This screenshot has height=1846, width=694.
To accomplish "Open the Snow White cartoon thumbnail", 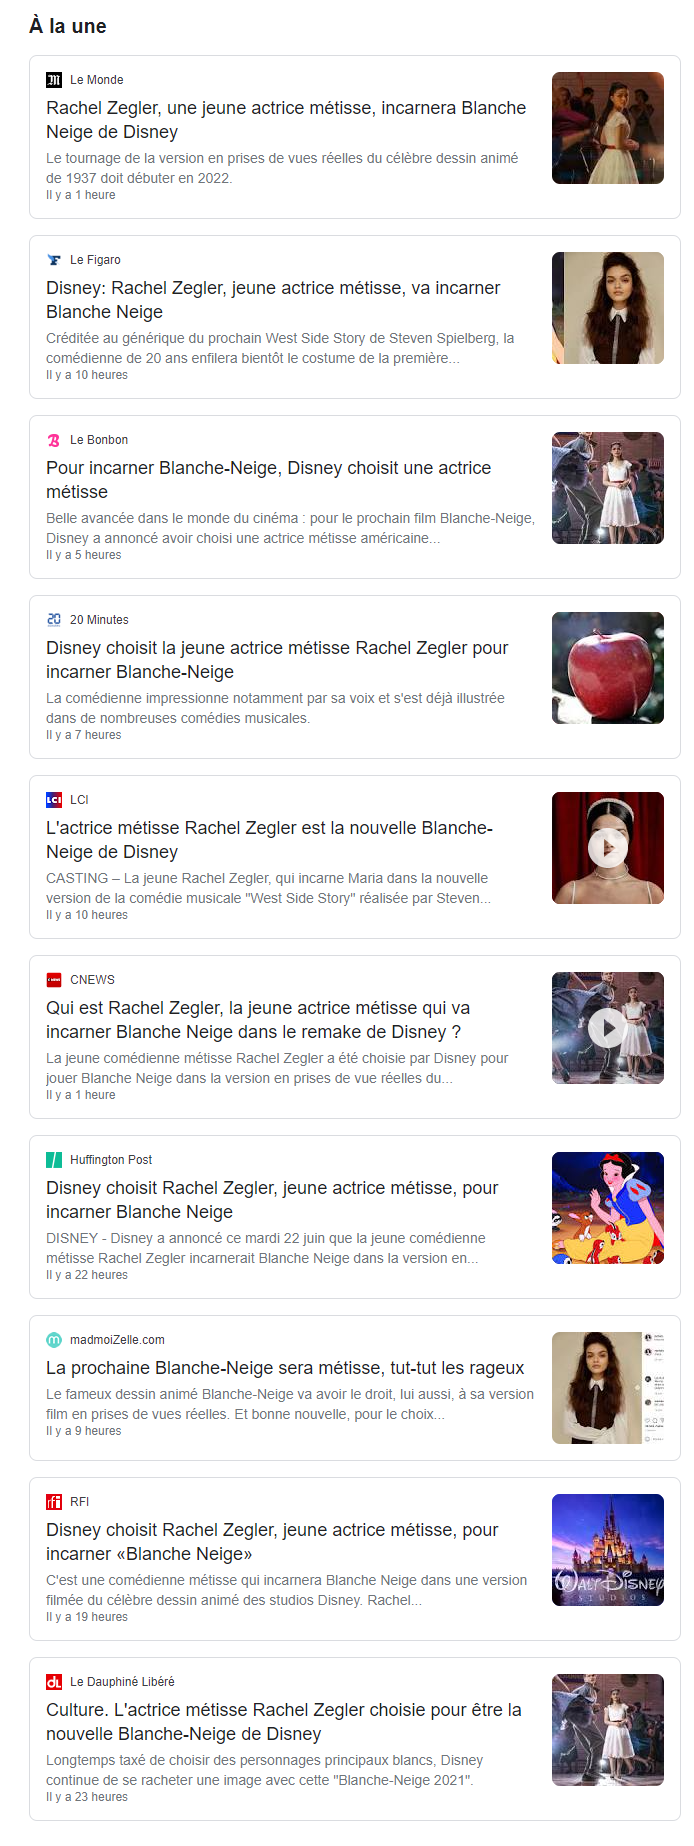I will [x=608, y=1208].
